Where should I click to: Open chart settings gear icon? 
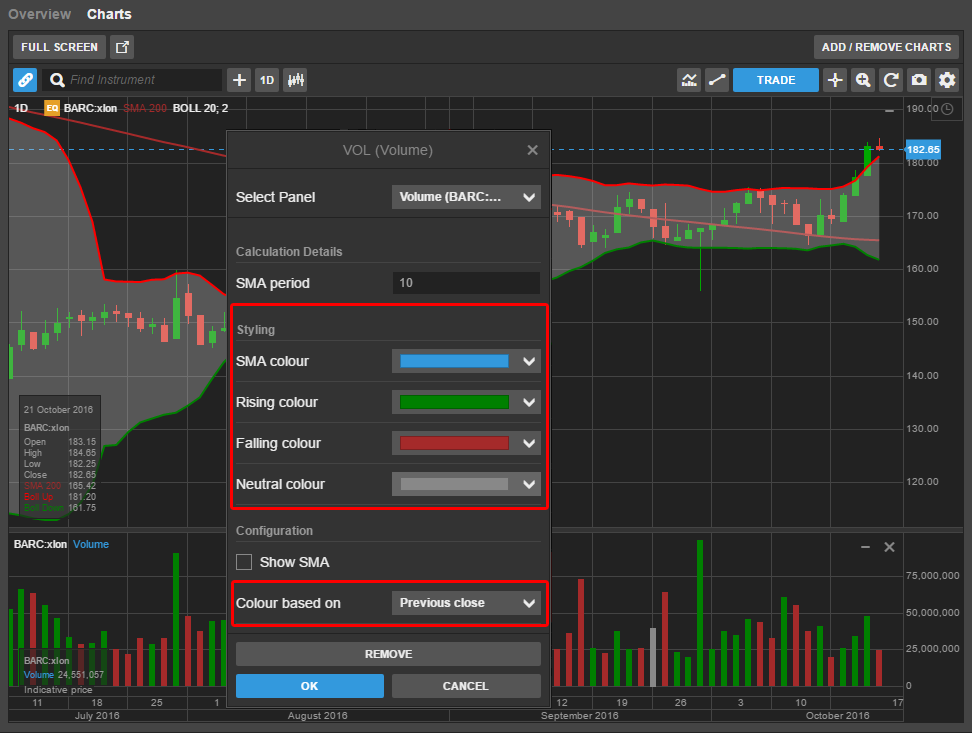(x=946, y=80)
